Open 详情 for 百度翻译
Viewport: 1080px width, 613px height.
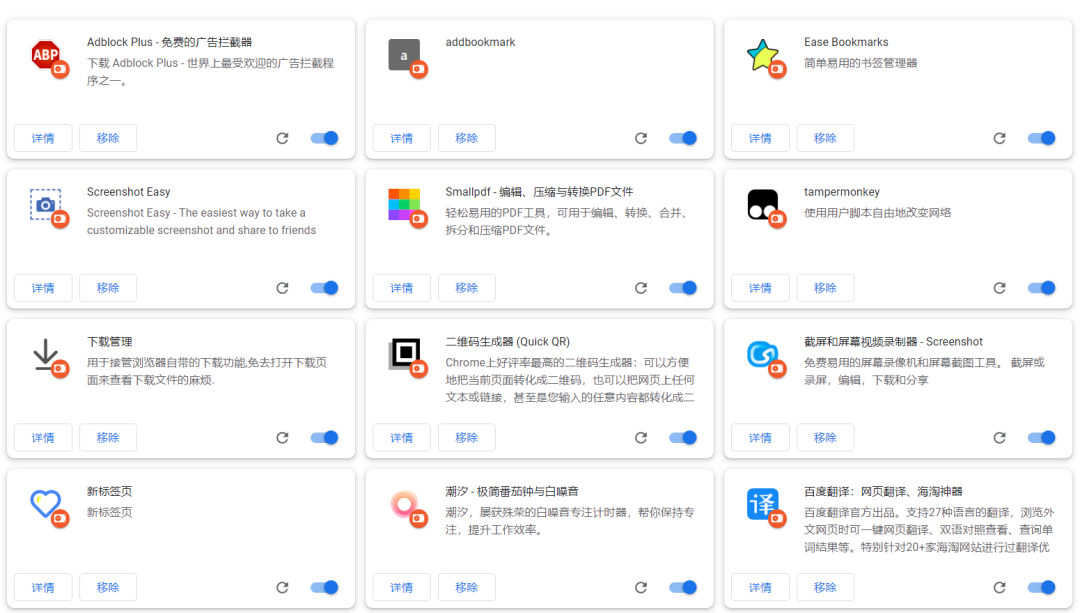point(760,588)
